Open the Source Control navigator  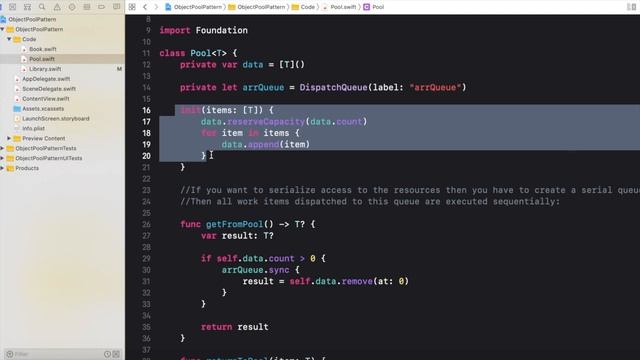coord(12,7)
